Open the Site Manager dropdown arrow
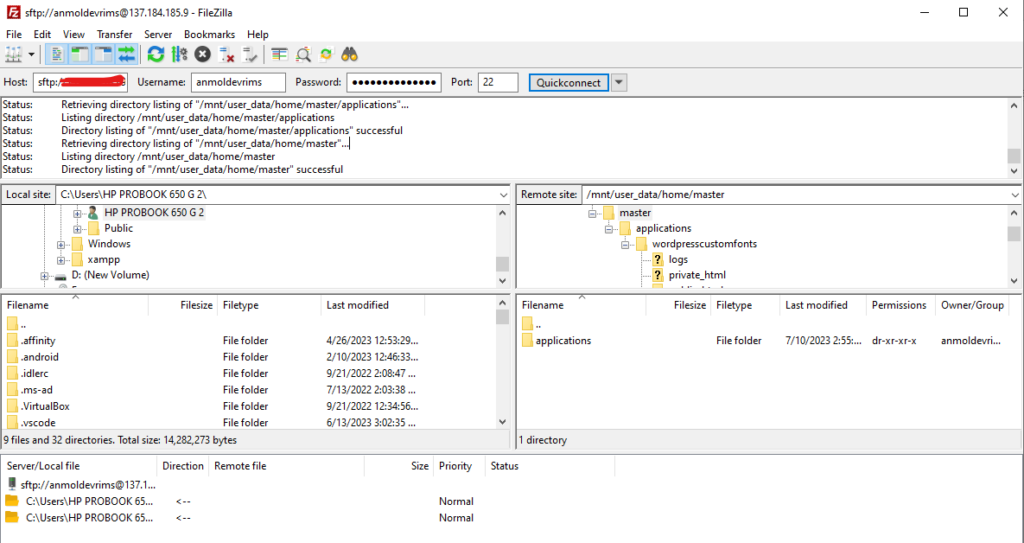 pos(31,55)
